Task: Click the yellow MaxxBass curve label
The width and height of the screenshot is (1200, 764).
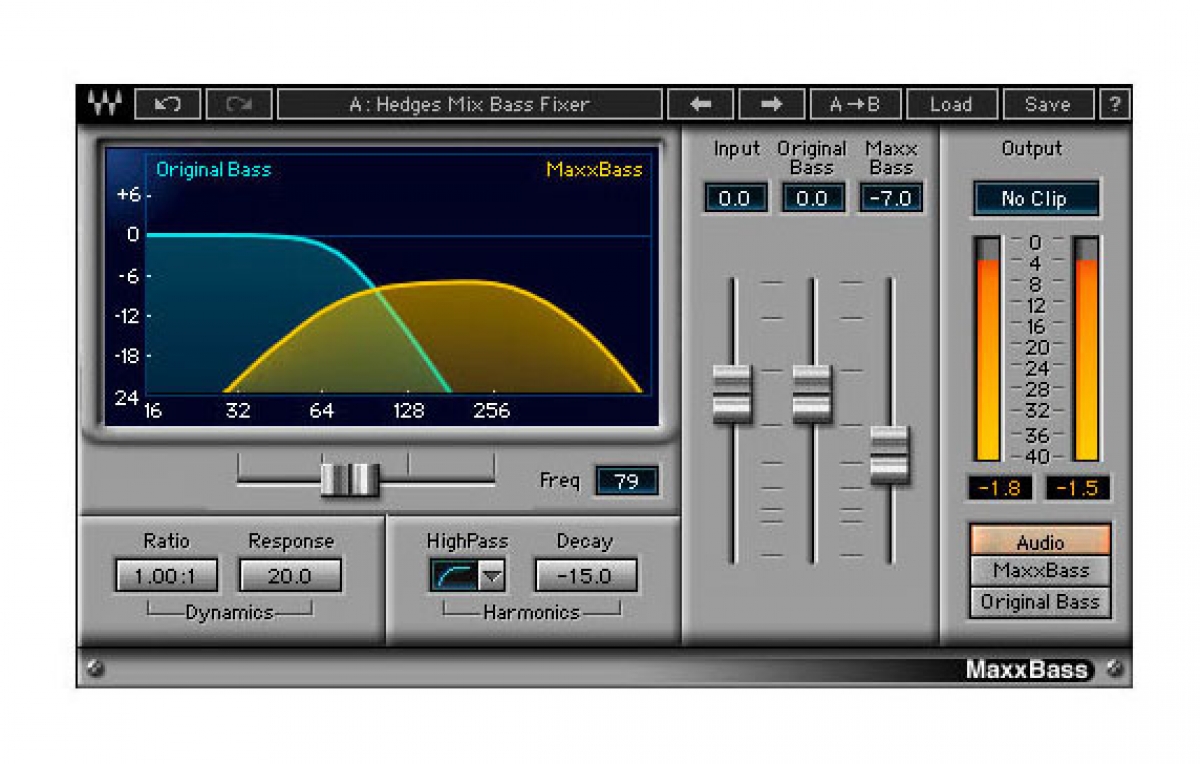Action: 594,169
